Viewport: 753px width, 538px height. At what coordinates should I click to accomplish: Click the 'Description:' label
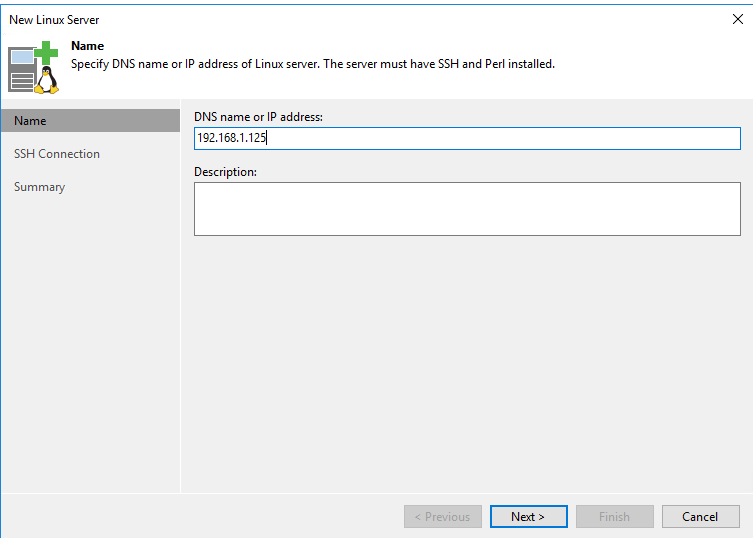click(x=225, y=171)
